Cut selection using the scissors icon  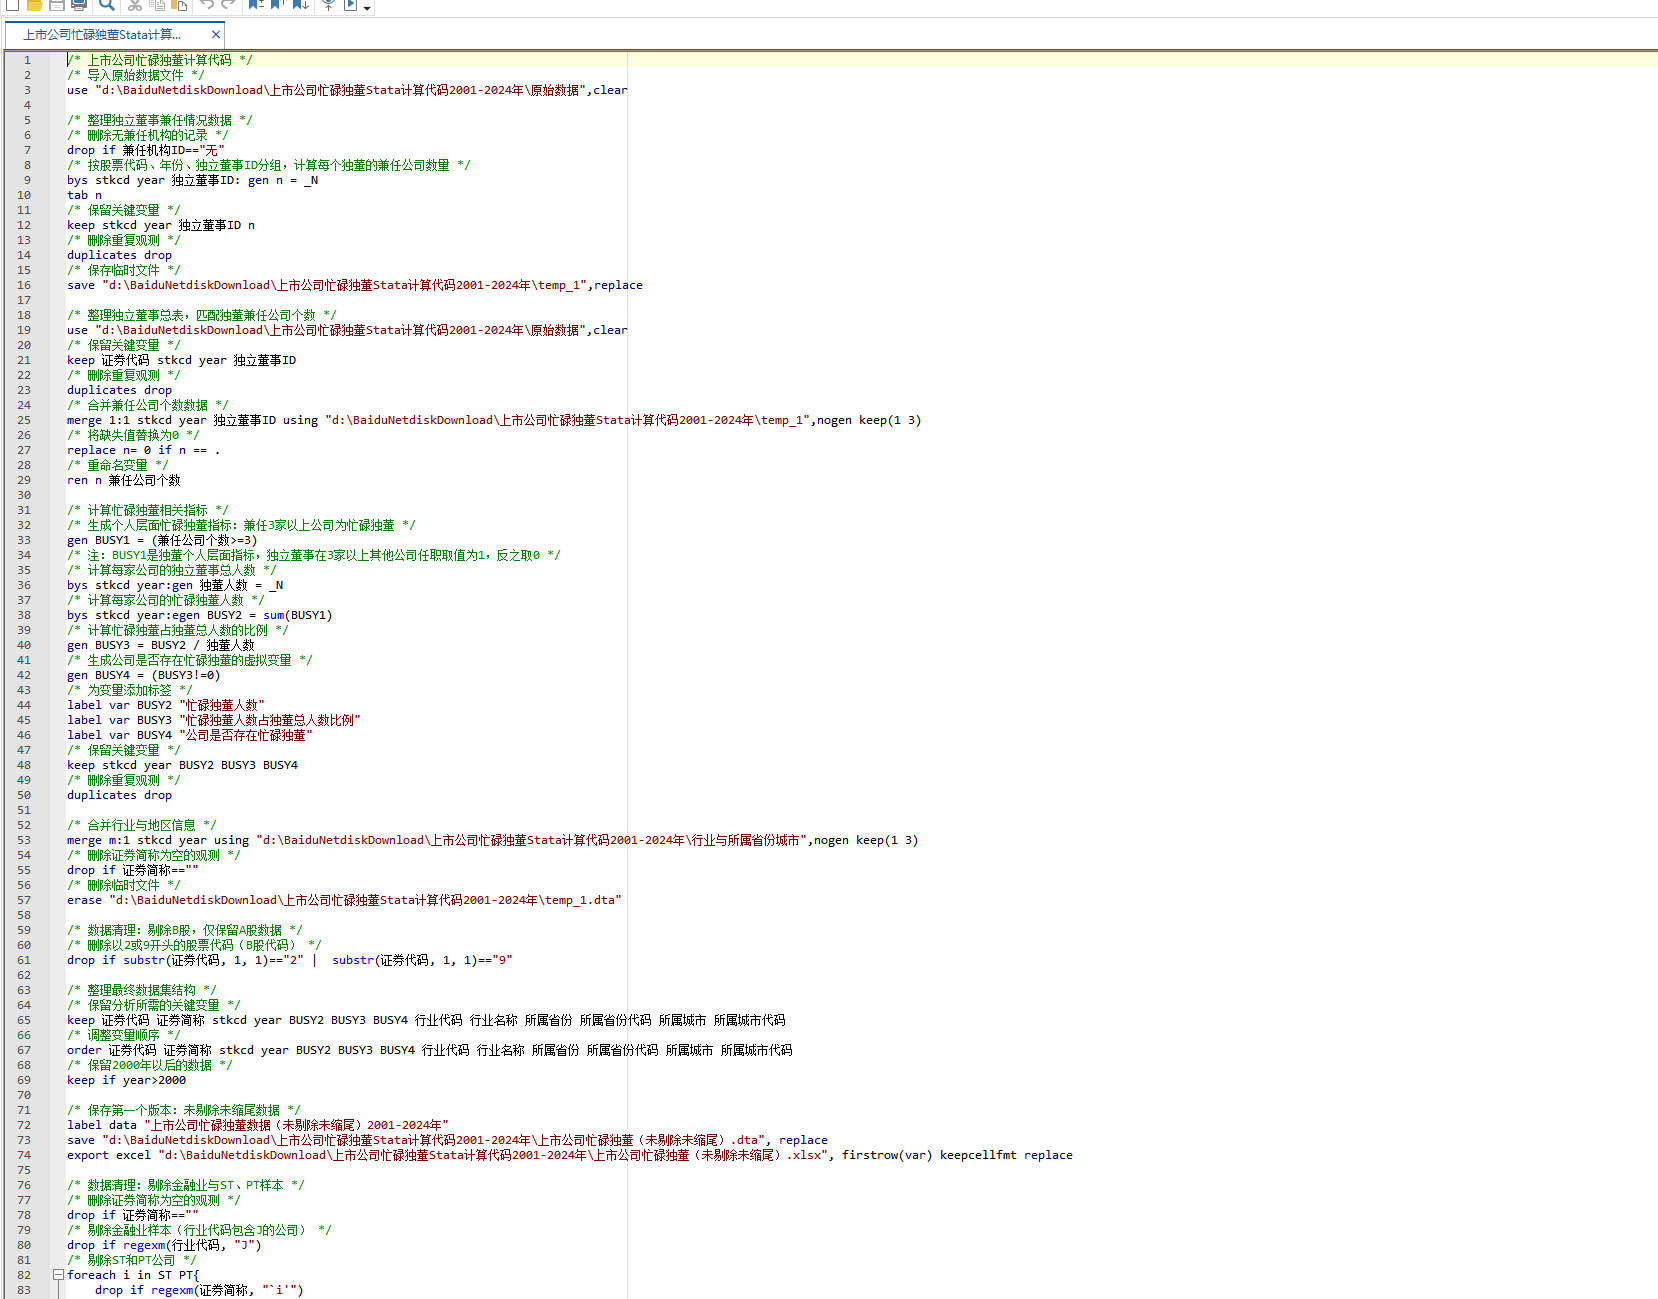click(135, 4)
